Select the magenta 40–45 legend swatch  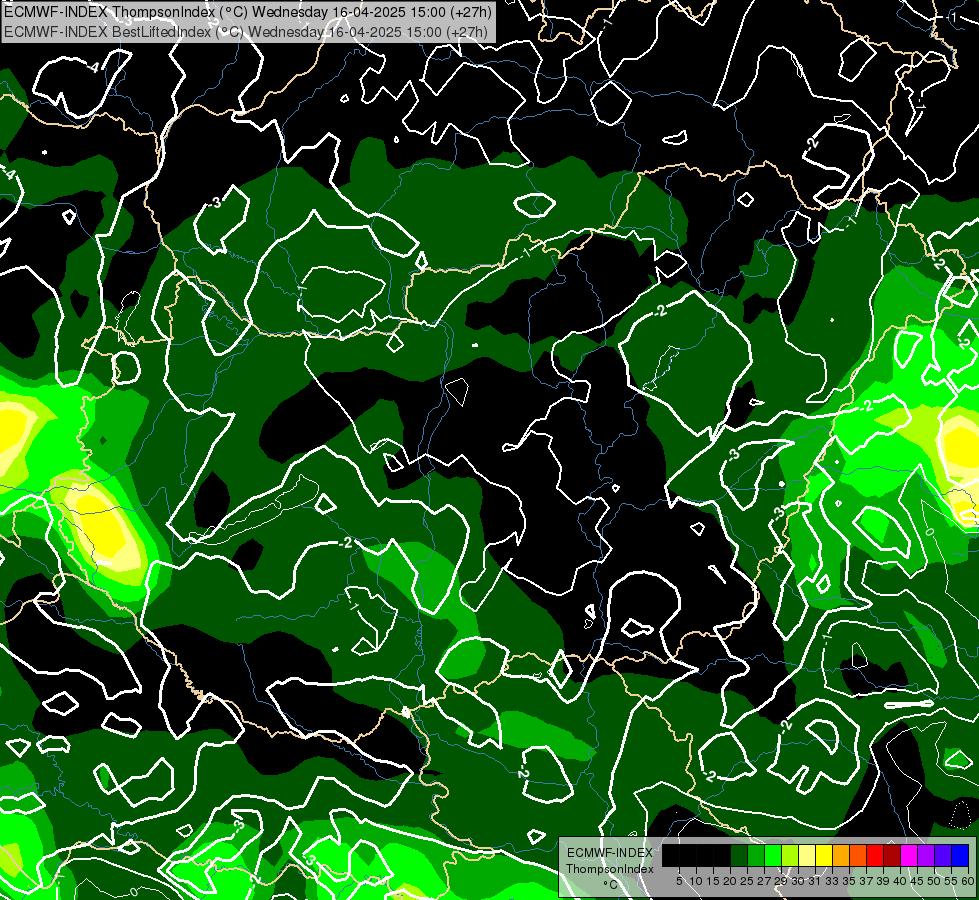(x=909, y=855)
